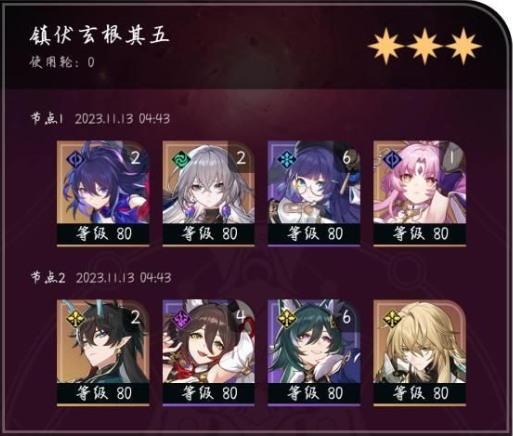
Task: Click the Imaginary element icon on Dan Heng's card
Action: (x=75, y=319)
